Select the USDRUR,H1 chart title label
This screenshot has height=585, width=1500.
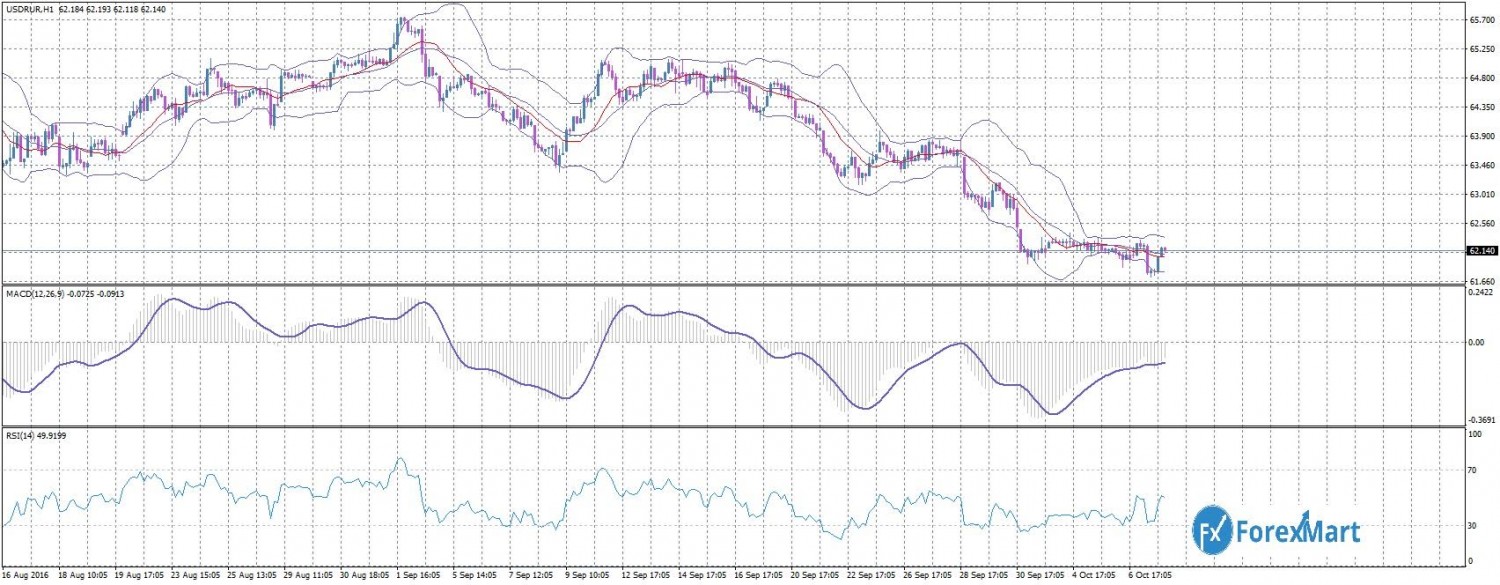[x=30, y=9]
